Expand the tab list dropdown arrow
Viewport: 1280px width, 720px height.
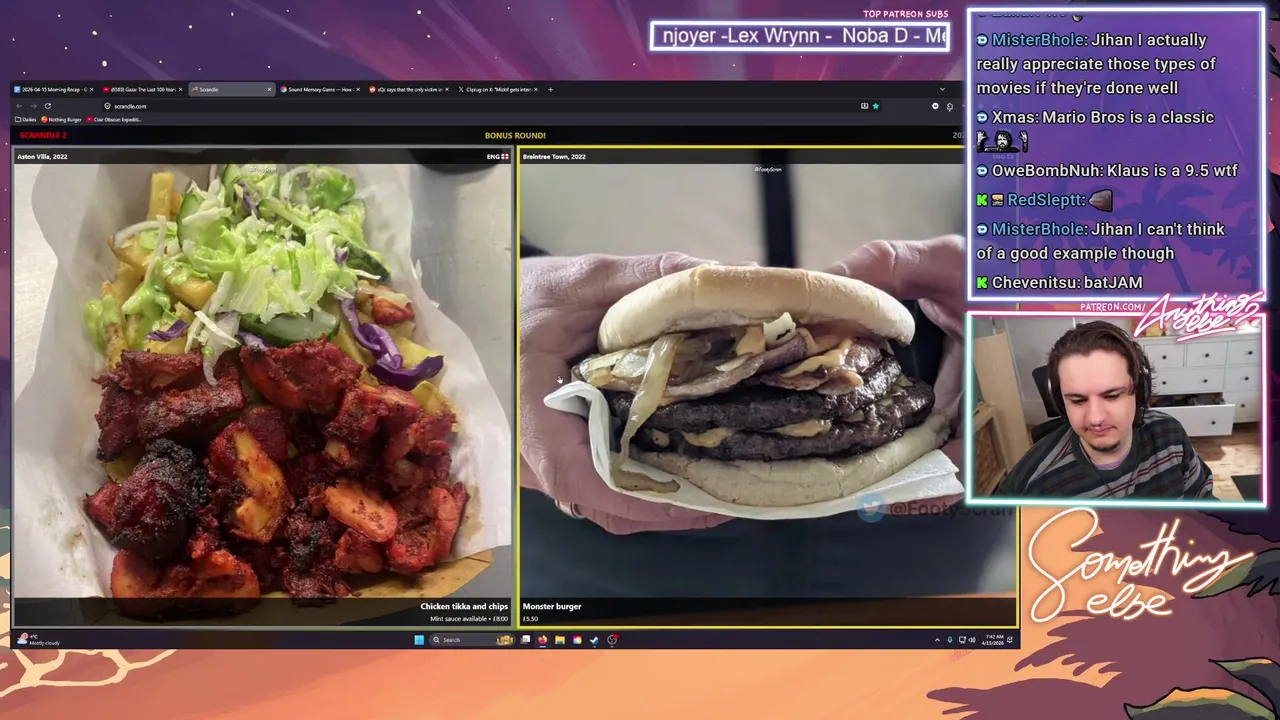pyautogui.click(x=941, y=89)
